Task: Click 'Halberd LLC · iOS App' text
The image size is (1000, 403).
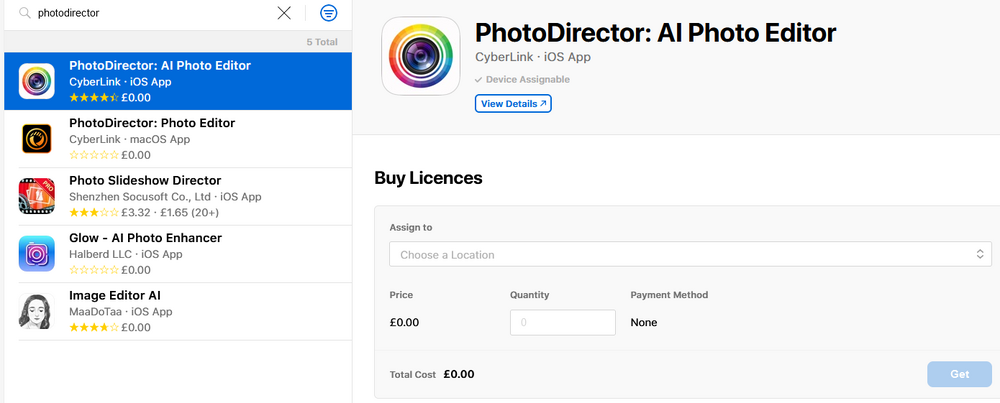Action: tap(126, 254)
